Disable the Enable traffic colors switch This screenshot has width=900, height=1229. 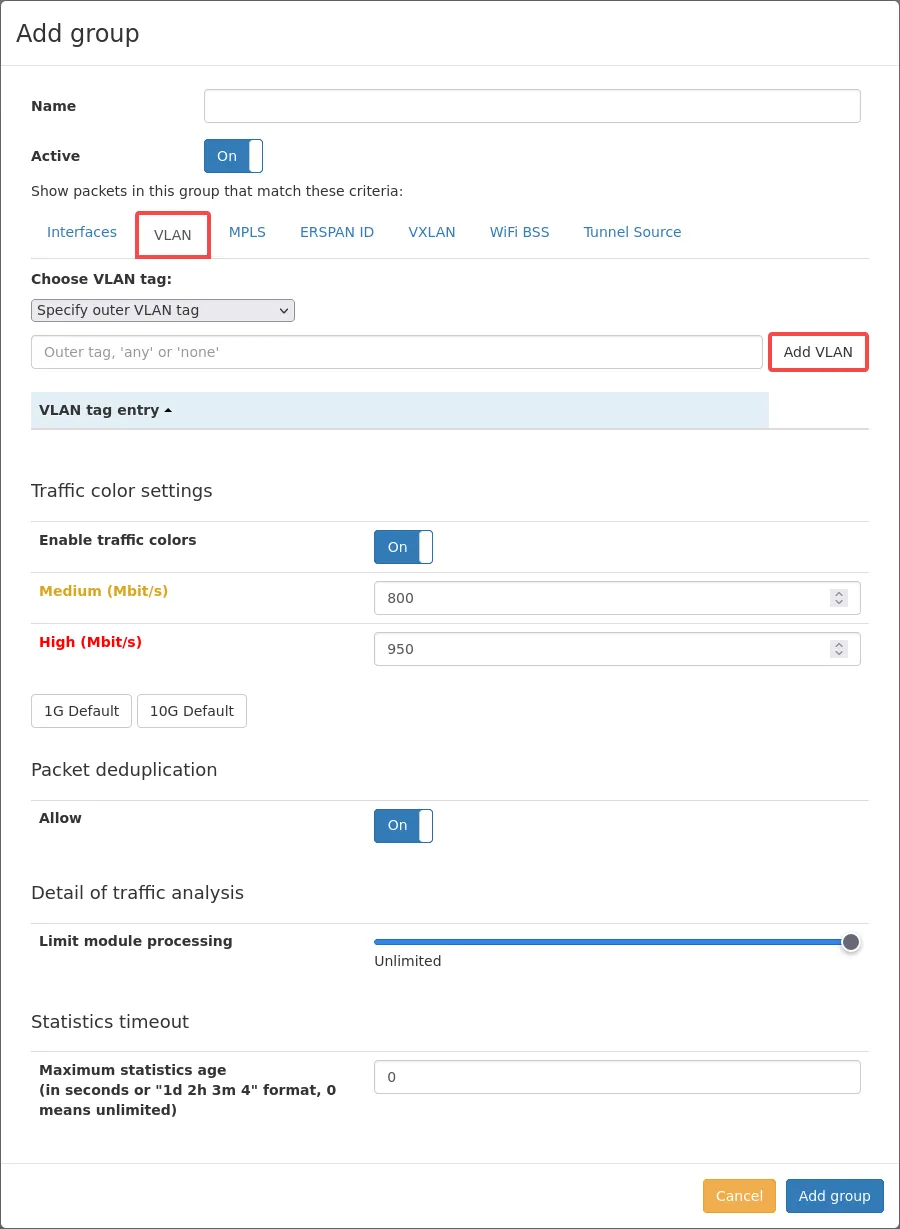(x=403, y=547)
